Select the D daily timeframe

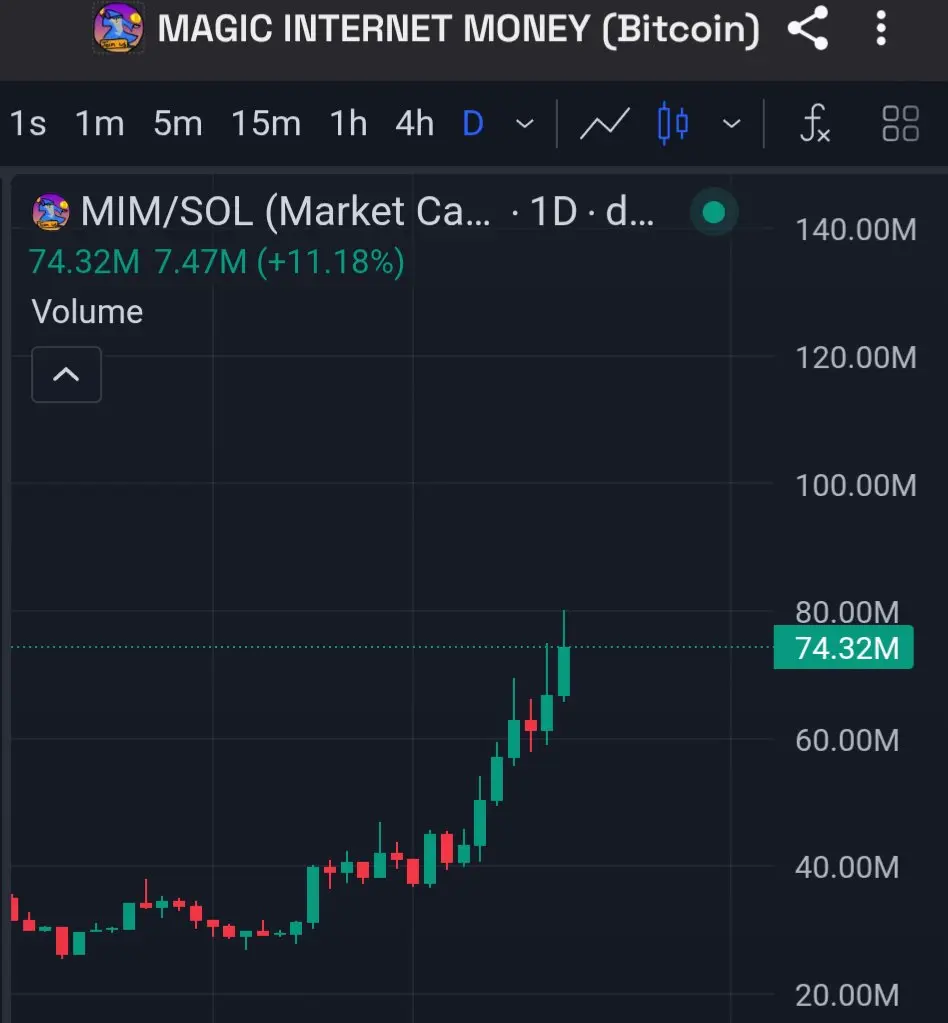[x=473, y=123]
